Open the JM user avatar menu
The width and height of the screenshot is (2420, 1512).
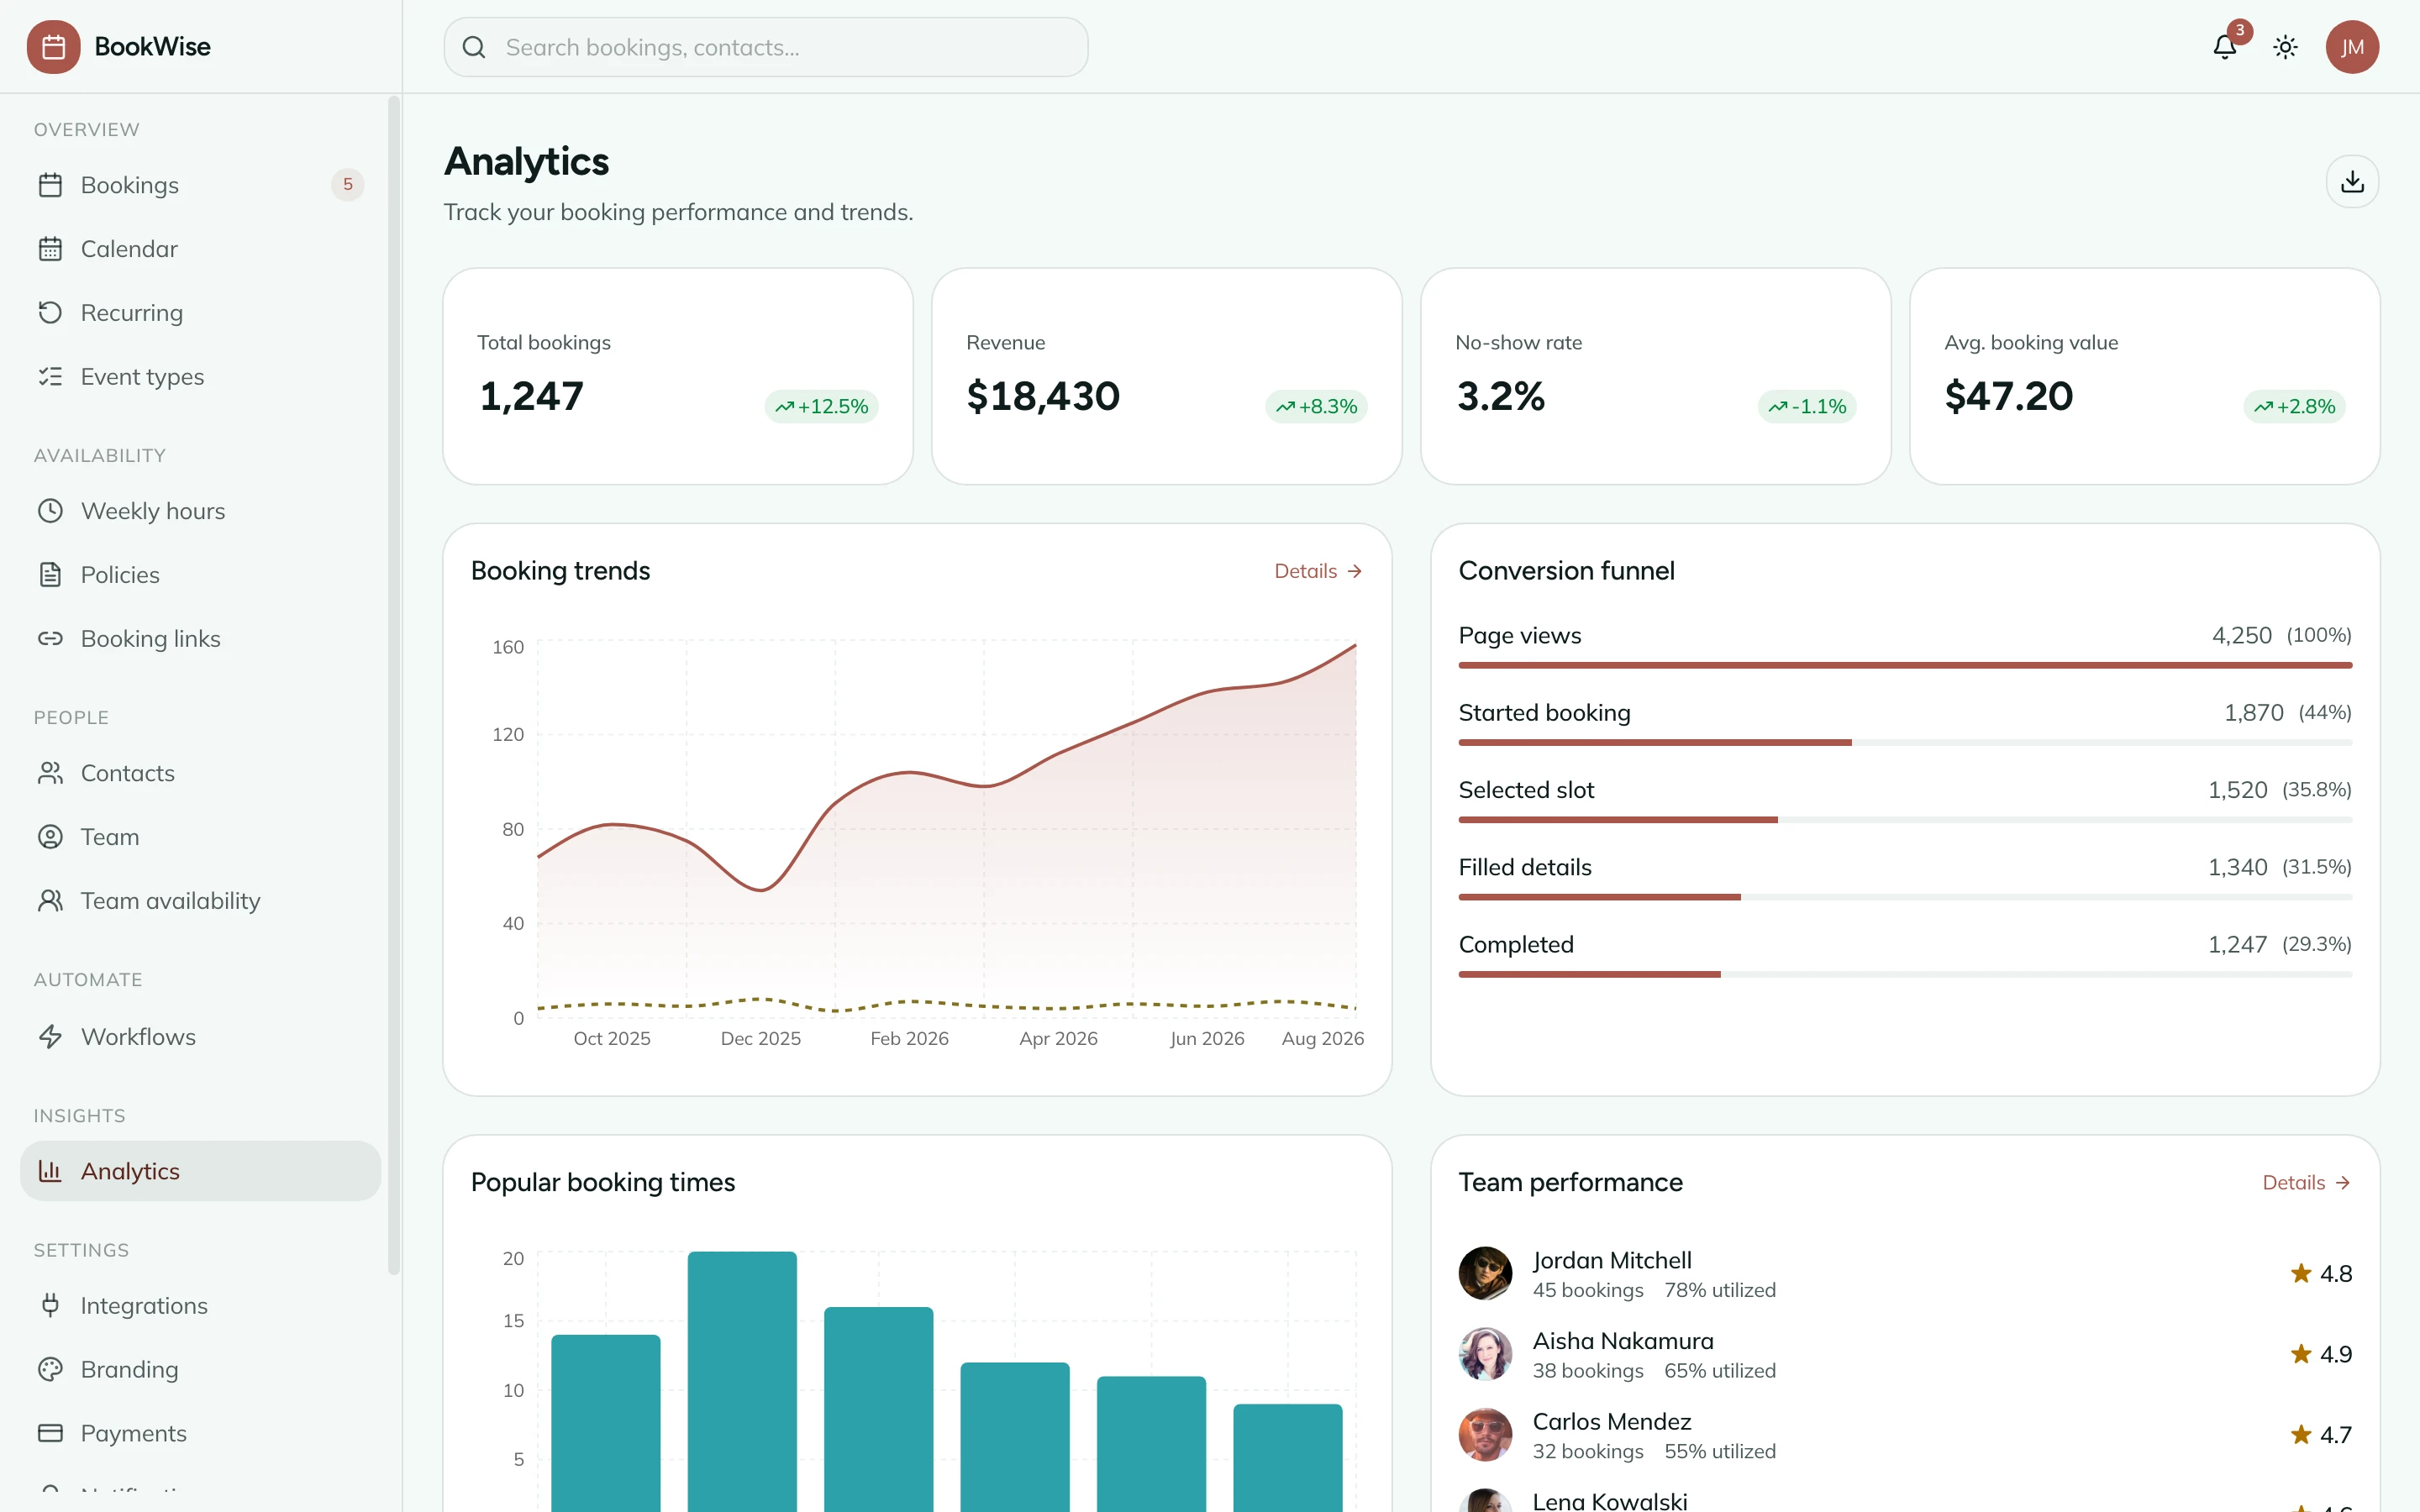[2352, 47]
